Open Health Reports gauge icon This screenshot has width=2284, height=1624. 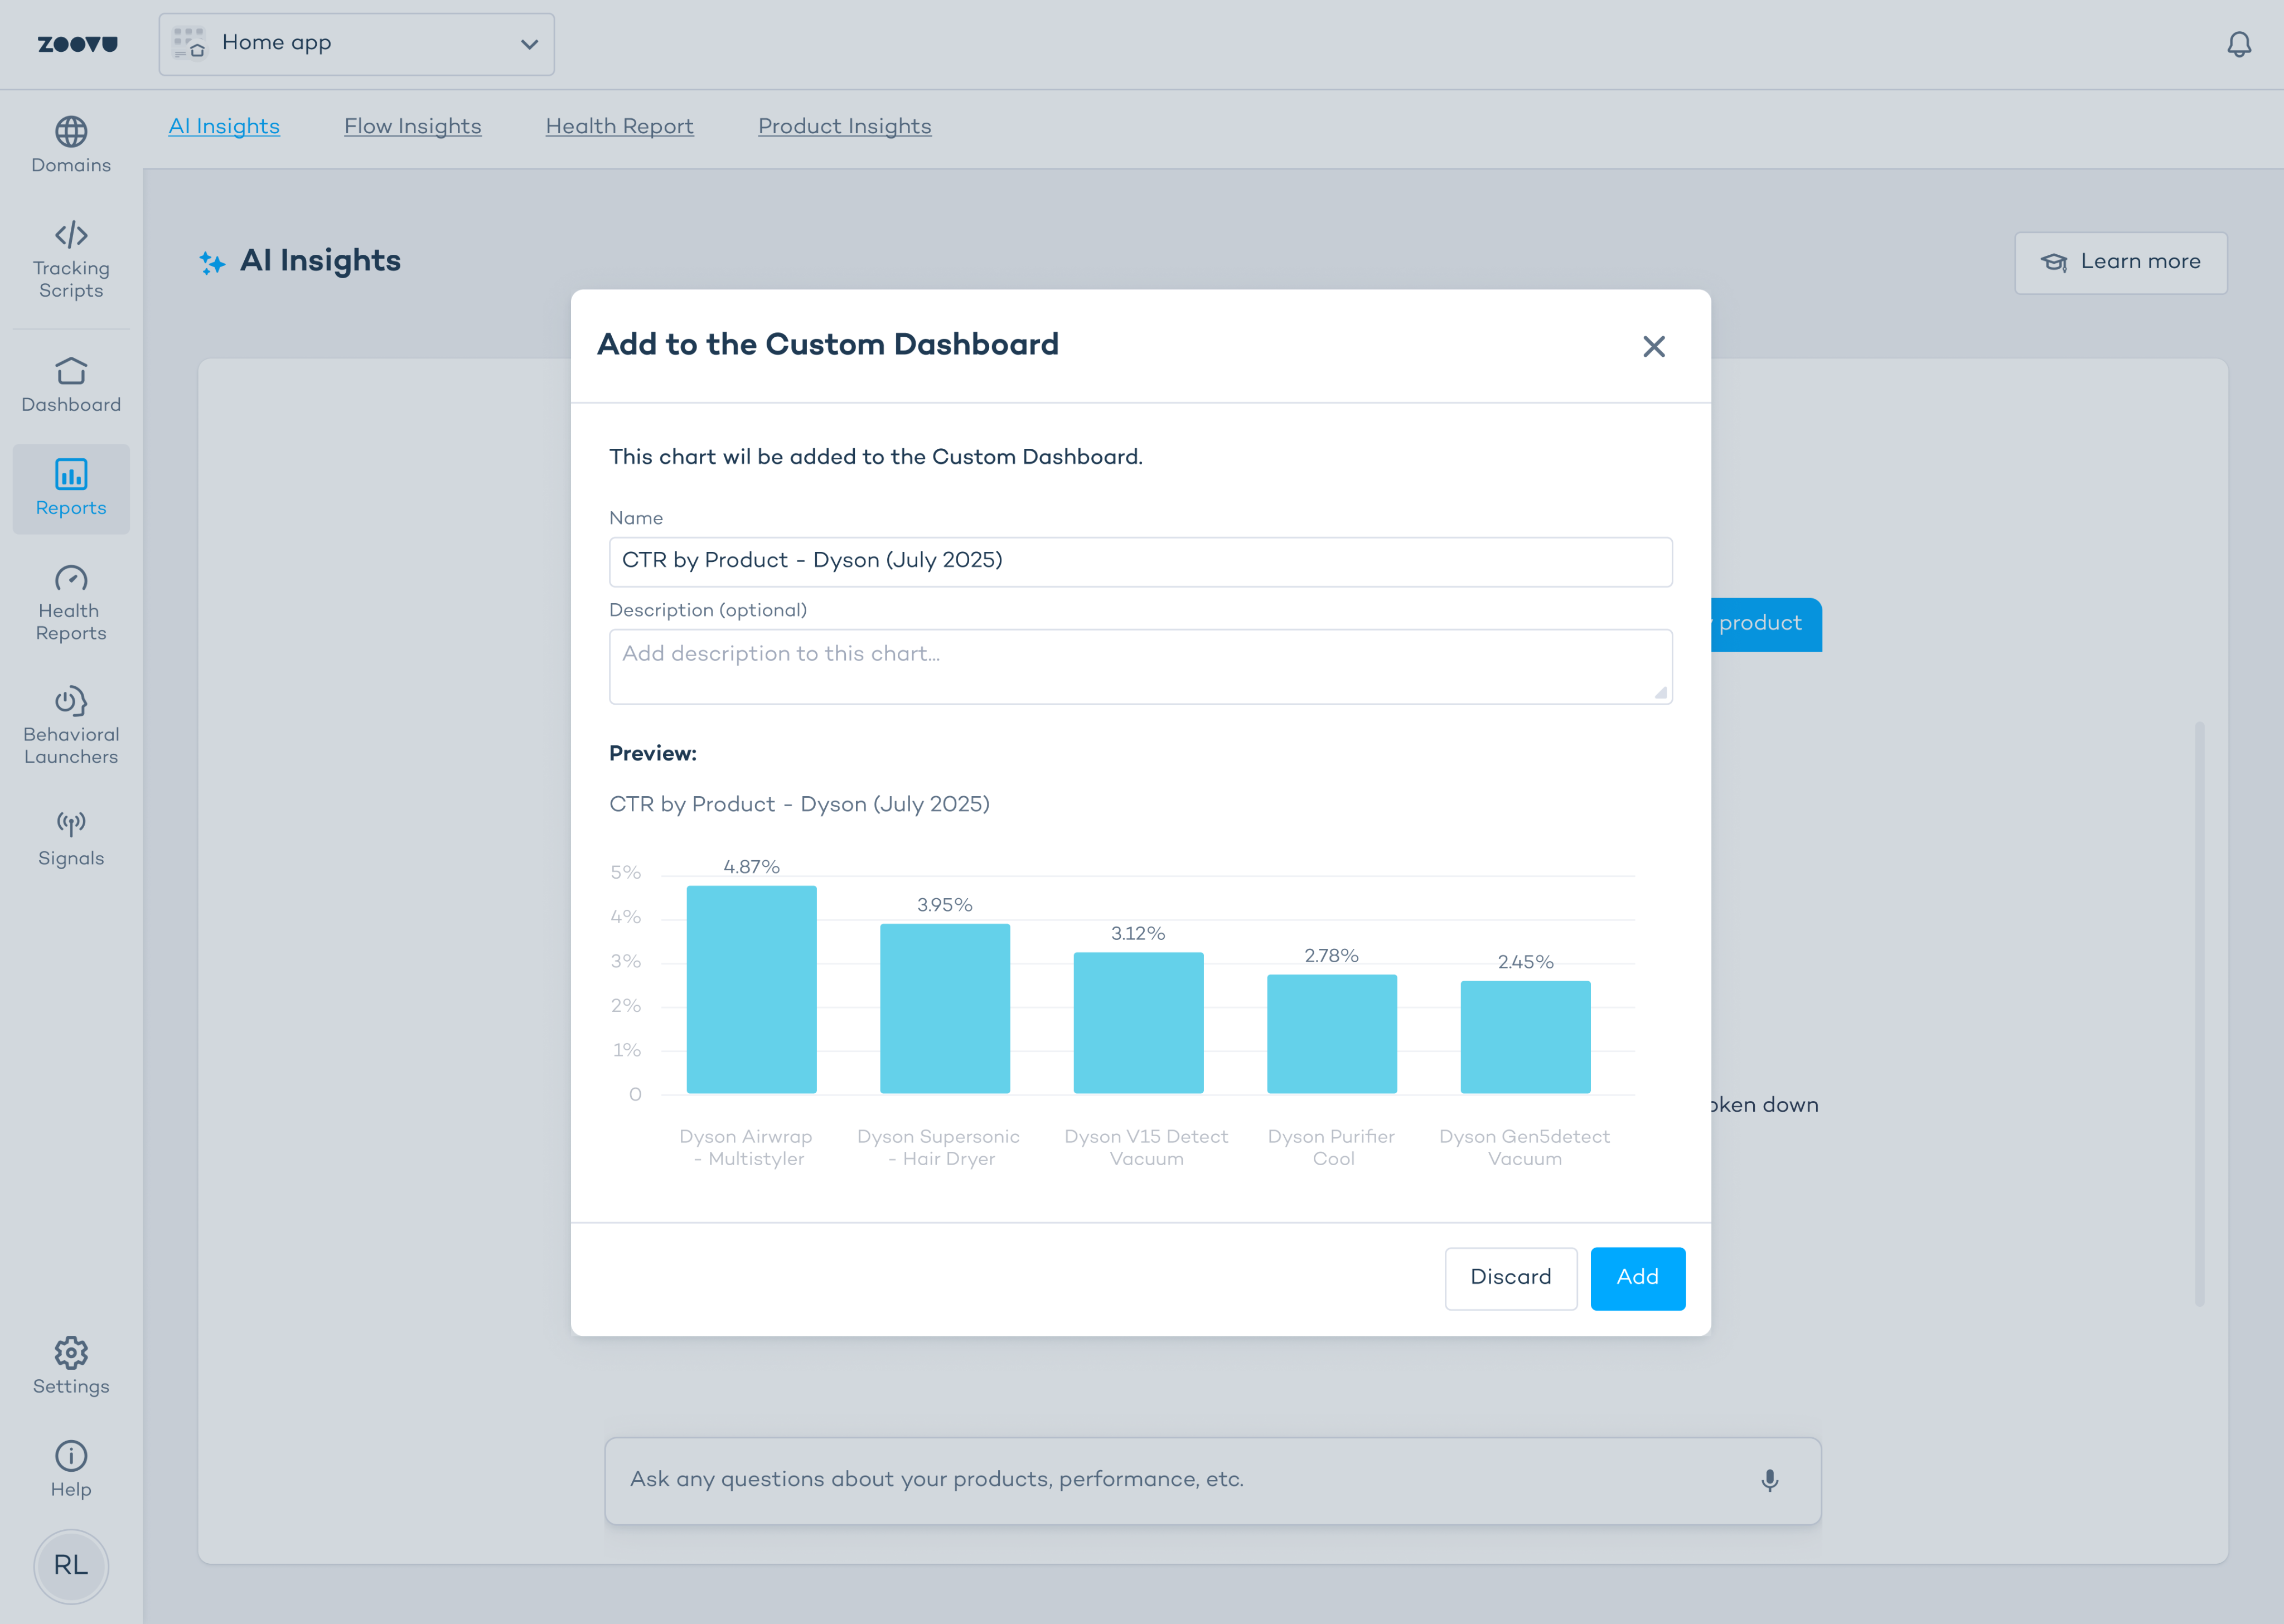pos(71,579)
